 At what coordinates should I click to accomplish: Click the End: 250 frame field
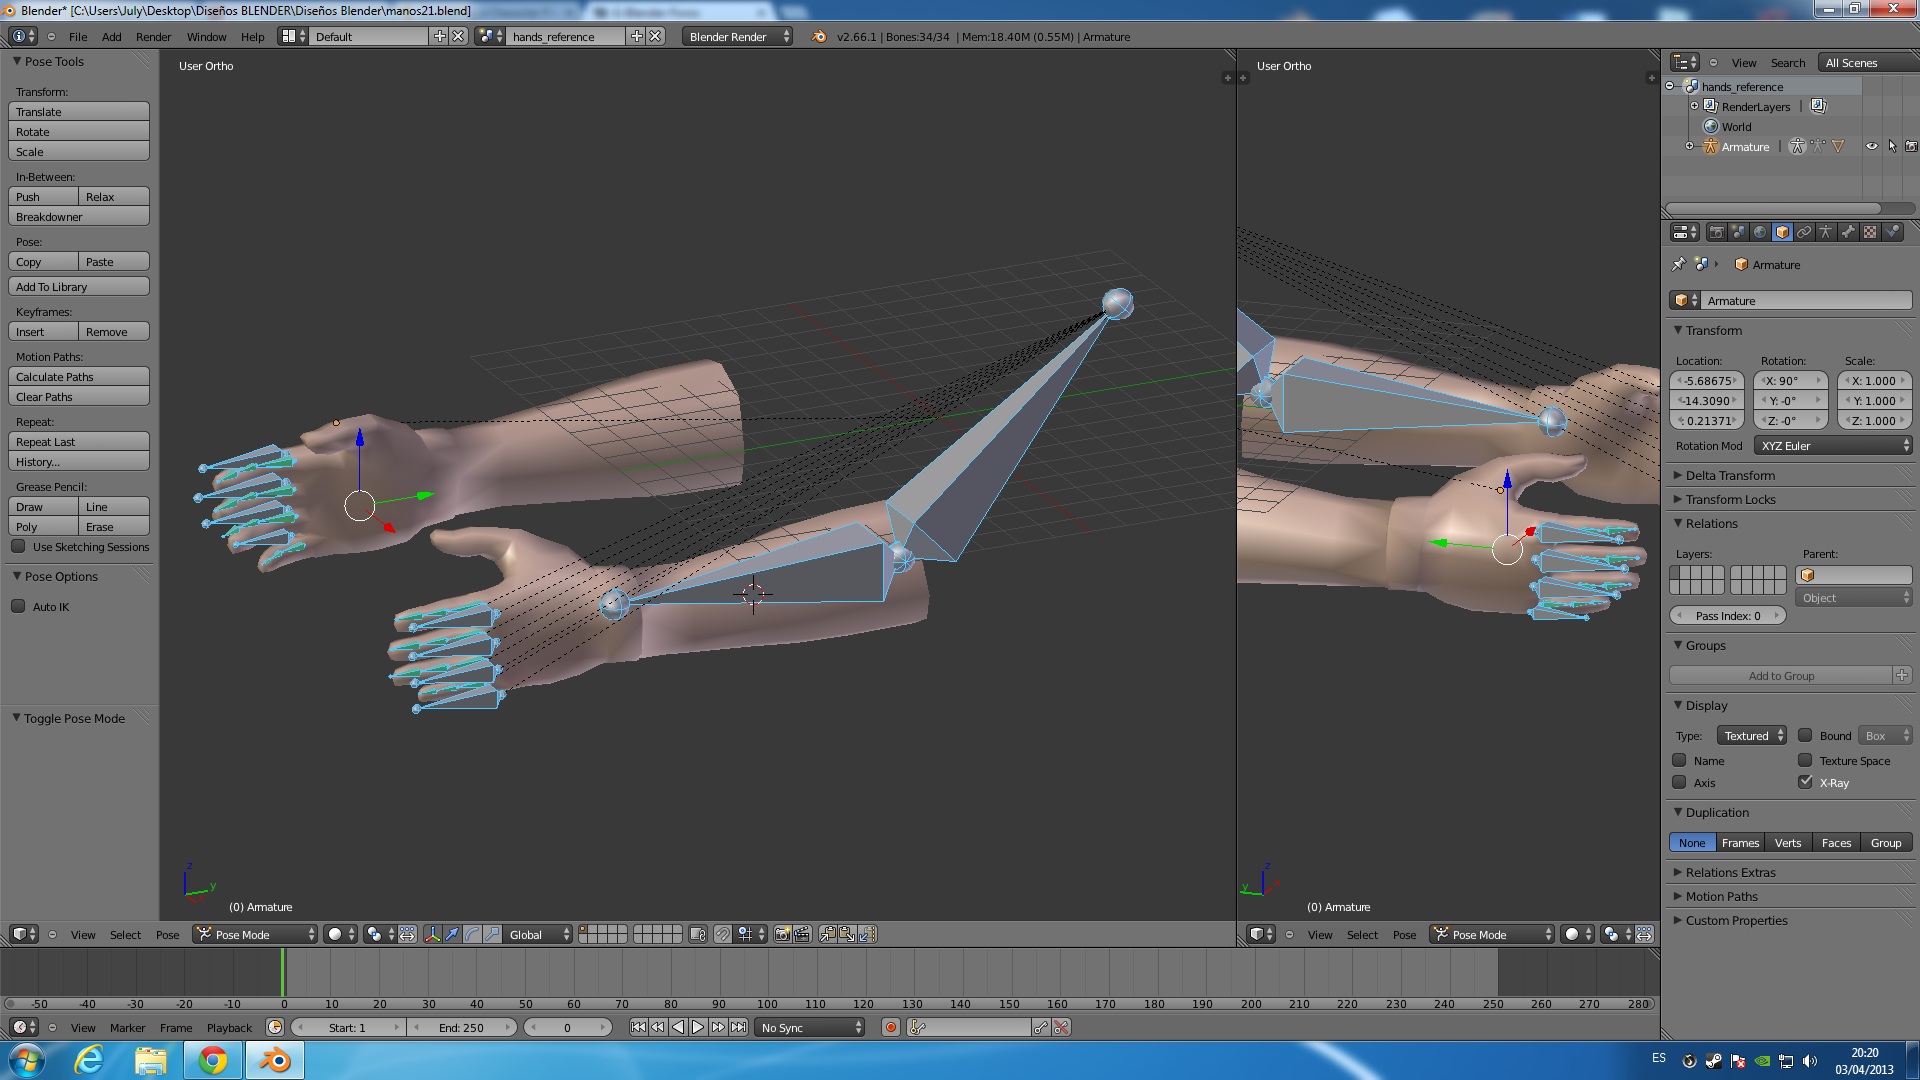click(x=461, y=1027)
